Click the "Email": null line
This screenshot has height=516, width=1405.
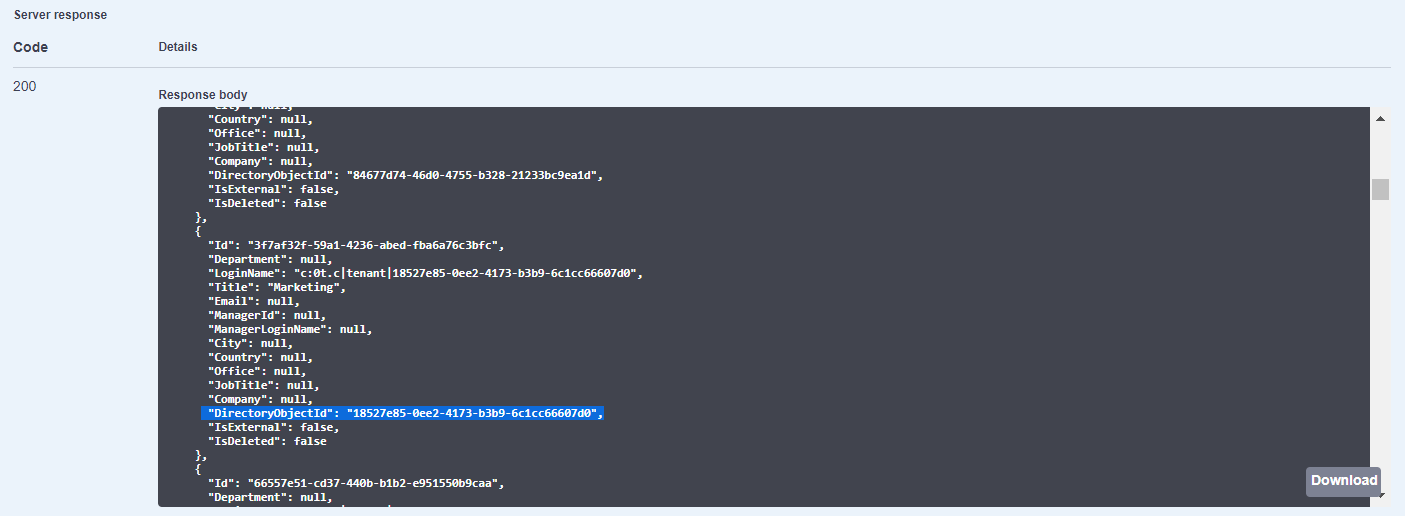(x=253, y=301)
